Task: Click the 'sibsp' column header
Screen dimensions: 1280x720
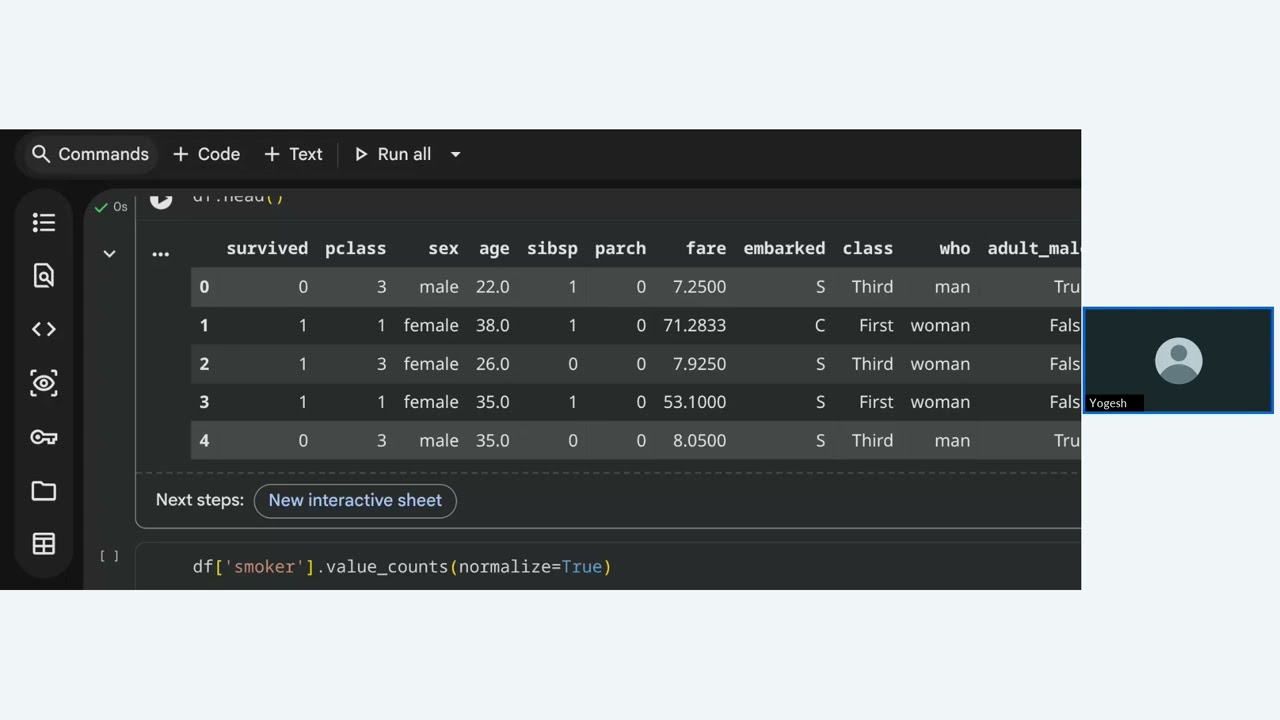Action: coord(552,249)
